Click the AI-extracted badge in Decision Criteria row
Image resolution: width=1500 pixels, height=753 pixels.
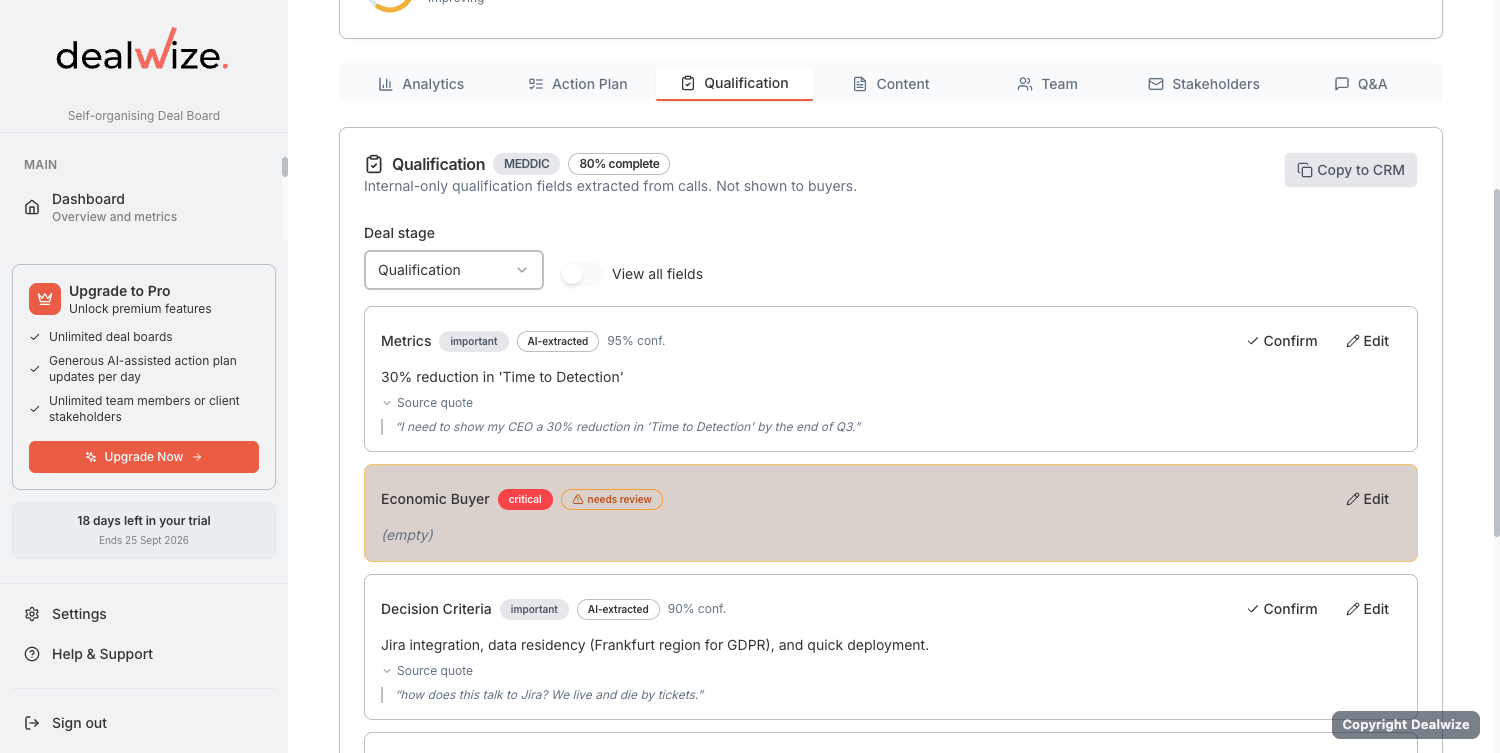tap(618, 609)
